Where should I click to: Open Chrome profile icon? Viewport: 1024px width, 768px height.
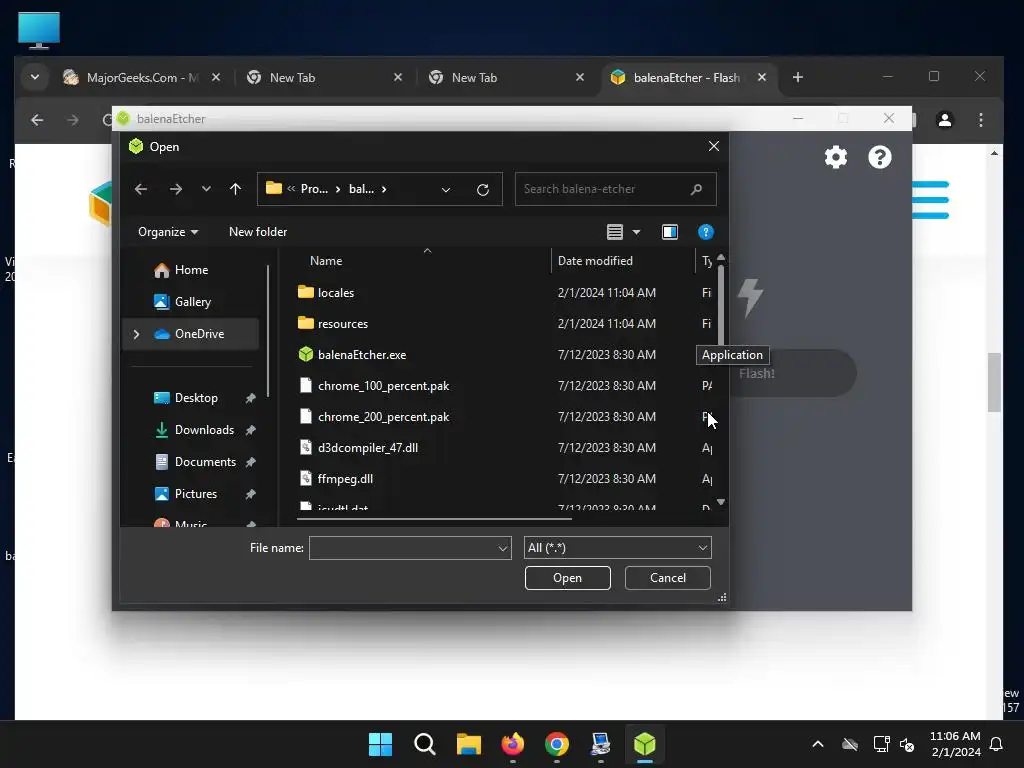click(x=944, y=120)
